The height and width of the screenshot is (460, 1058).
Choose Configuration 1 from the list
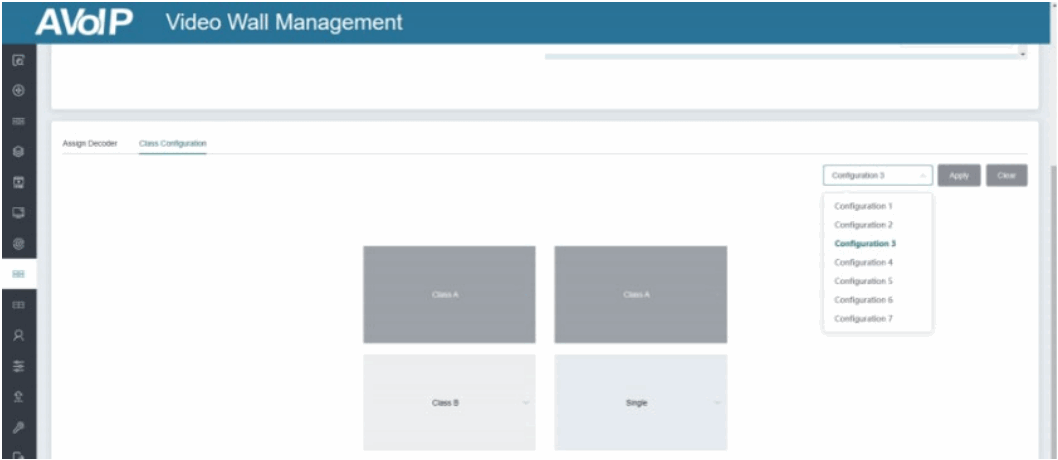863,206
